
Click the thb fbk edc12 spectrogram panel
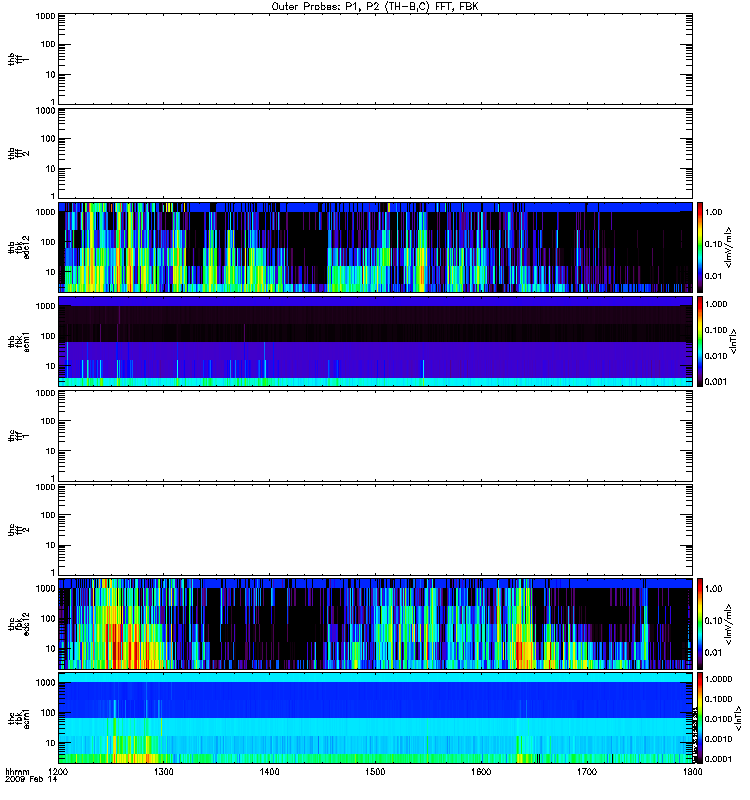tap(376, 247)
